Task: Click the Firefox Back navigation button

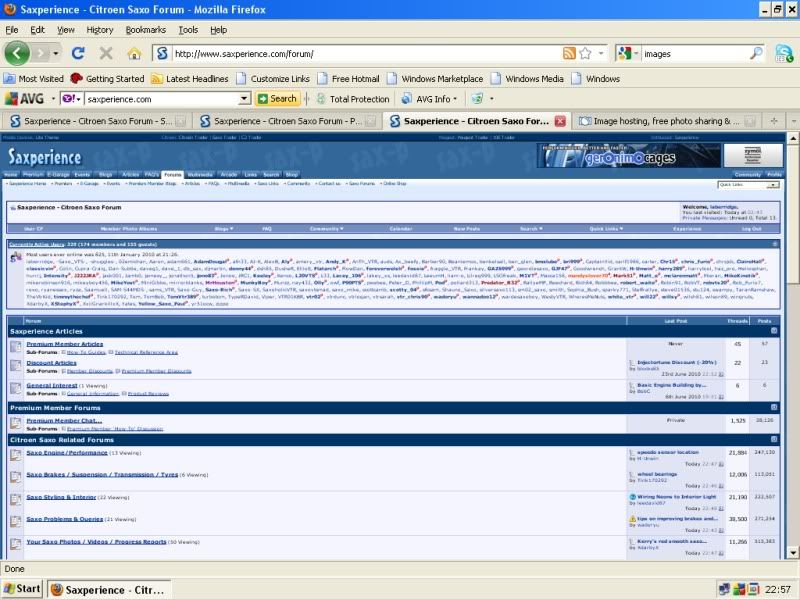Action: (x=19, y=53)
